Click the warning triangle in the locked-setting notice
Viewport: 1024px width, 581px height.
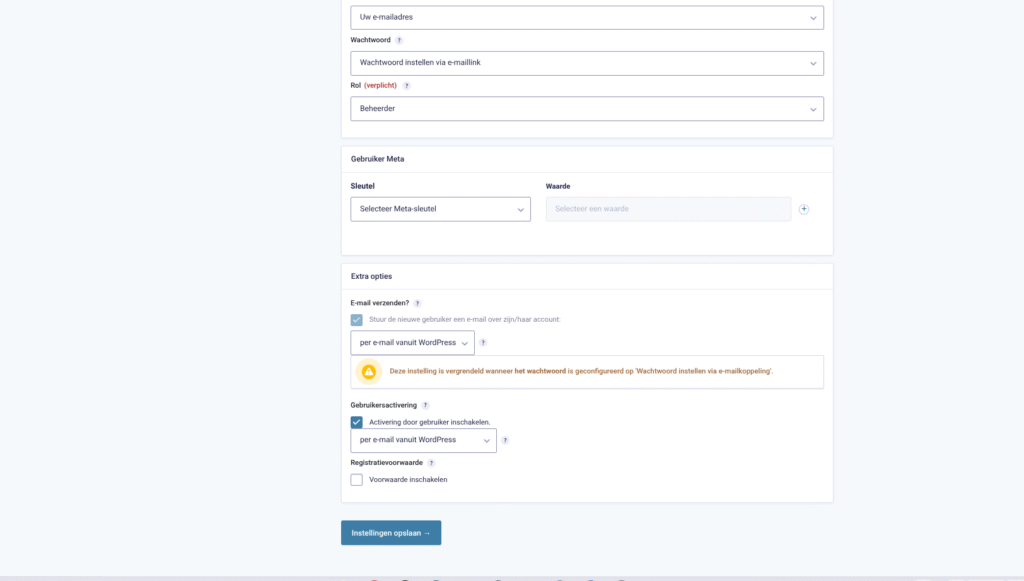click(x=369, y=371)
